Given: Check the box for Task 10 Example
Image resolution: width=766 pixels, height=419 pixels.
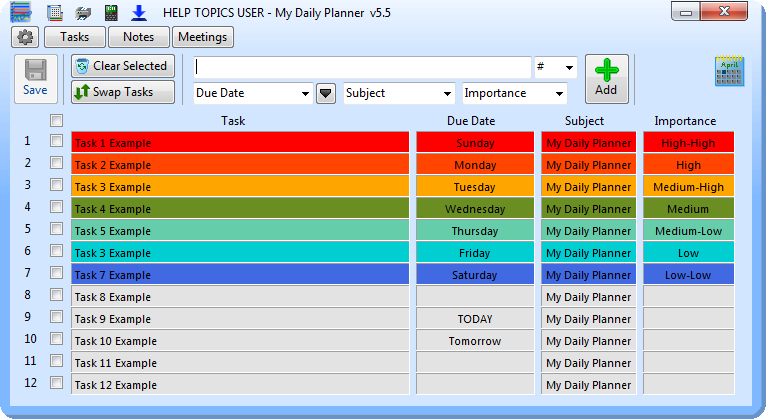Looking at the screenshot, I should (x=57, y=338).
